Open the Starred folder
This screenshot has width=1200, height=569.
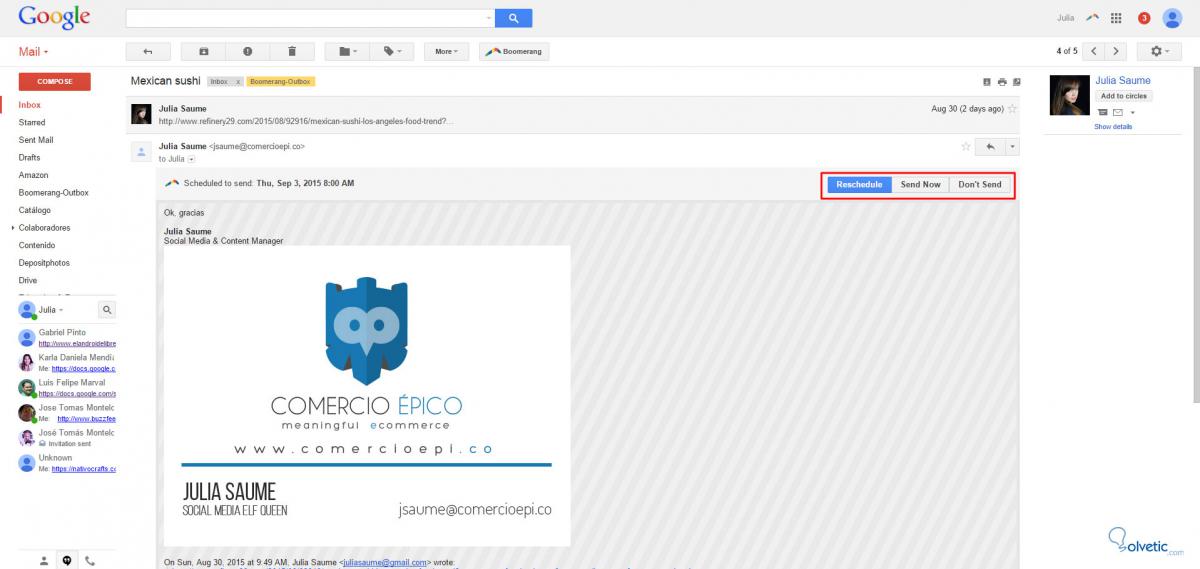click(32, 122)
